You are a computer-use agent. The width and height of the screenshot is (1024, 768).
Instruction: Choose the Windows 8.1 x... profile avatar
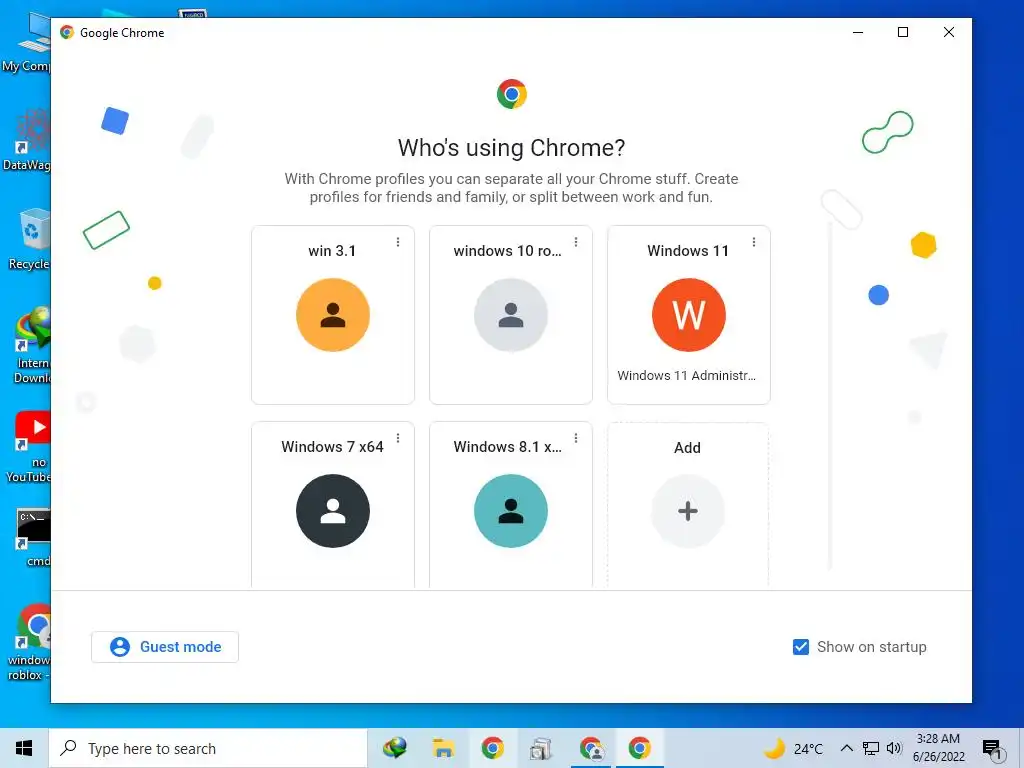pyautogui.click(x=511, y=511)
